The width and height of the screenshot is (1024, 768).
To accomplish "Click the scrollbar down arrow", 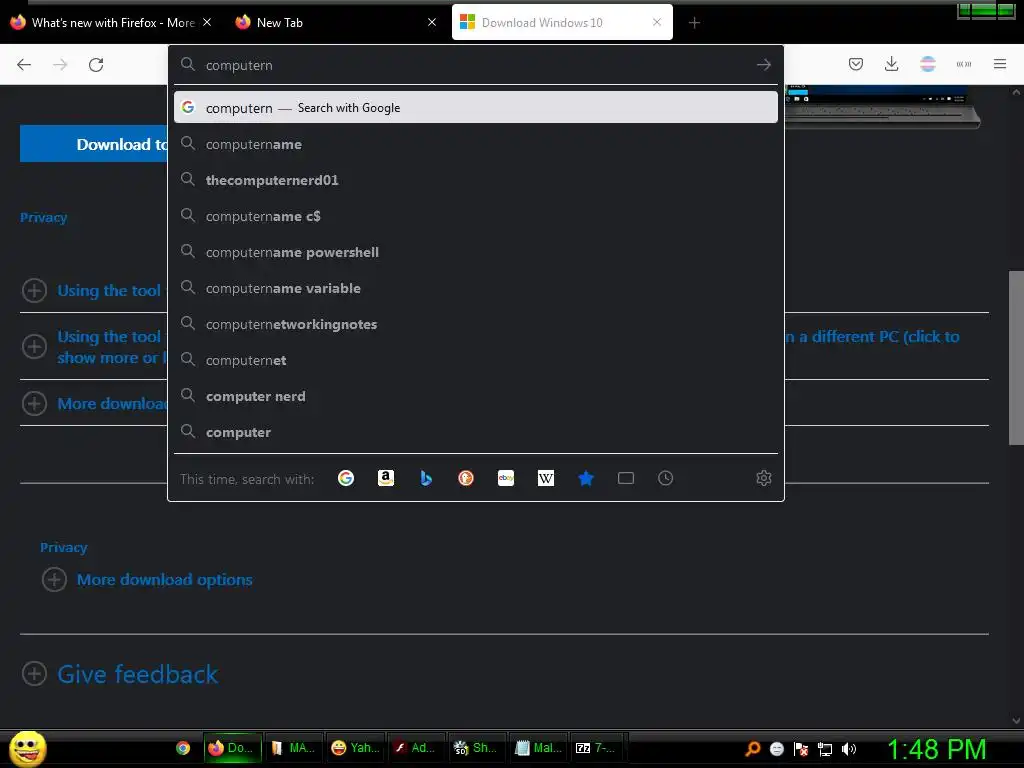I will pos(1016,721).
